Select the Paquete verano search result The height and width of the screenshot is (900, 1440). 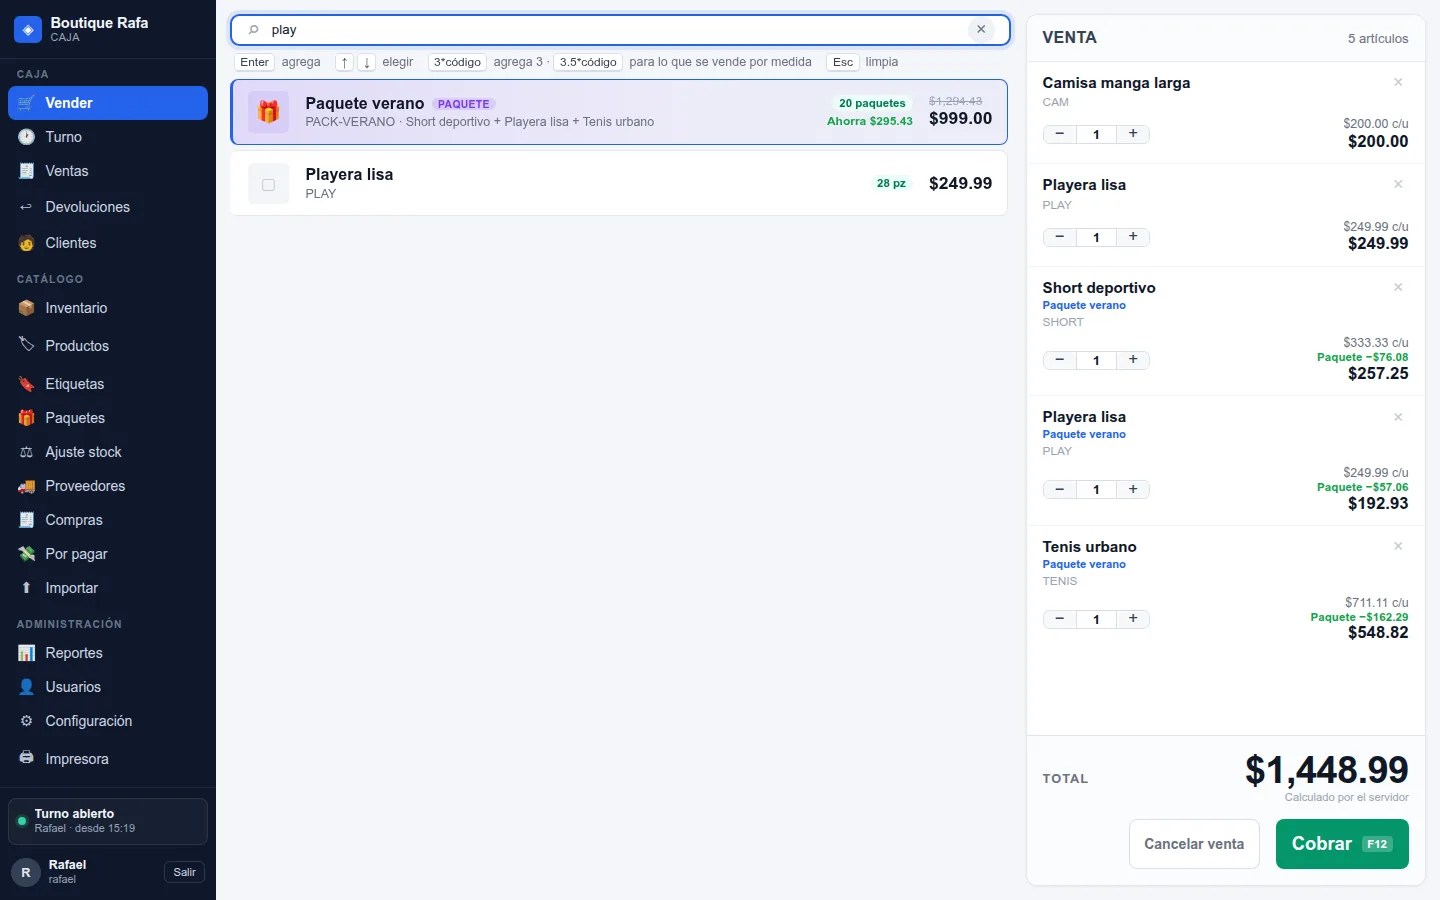click(619, 112)
